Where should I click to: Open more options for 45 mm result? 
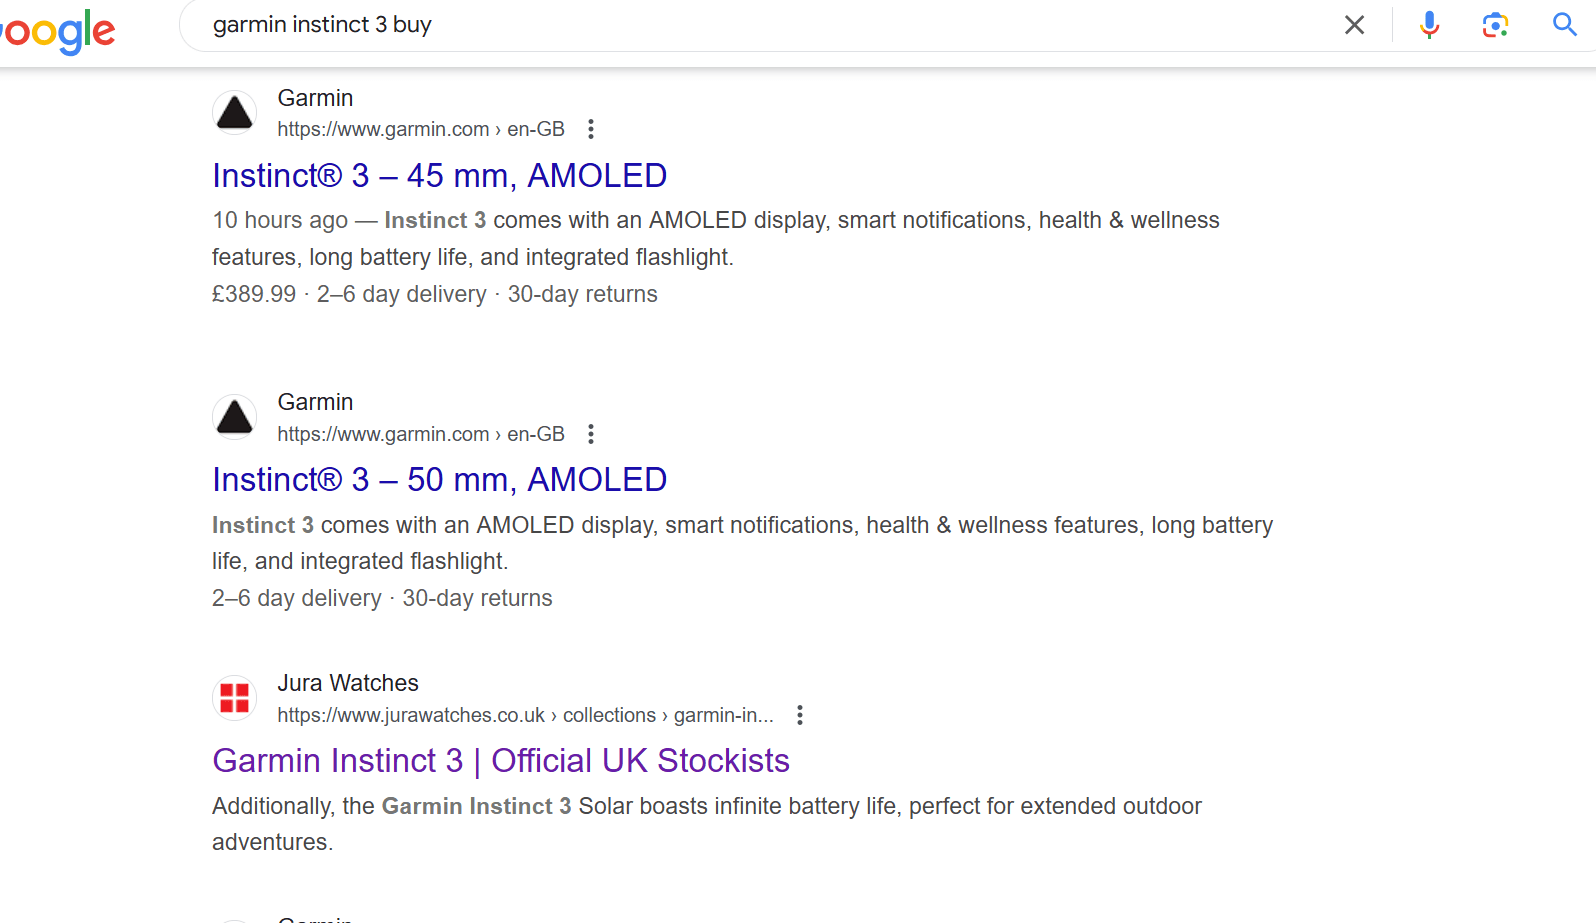point(591,129)
